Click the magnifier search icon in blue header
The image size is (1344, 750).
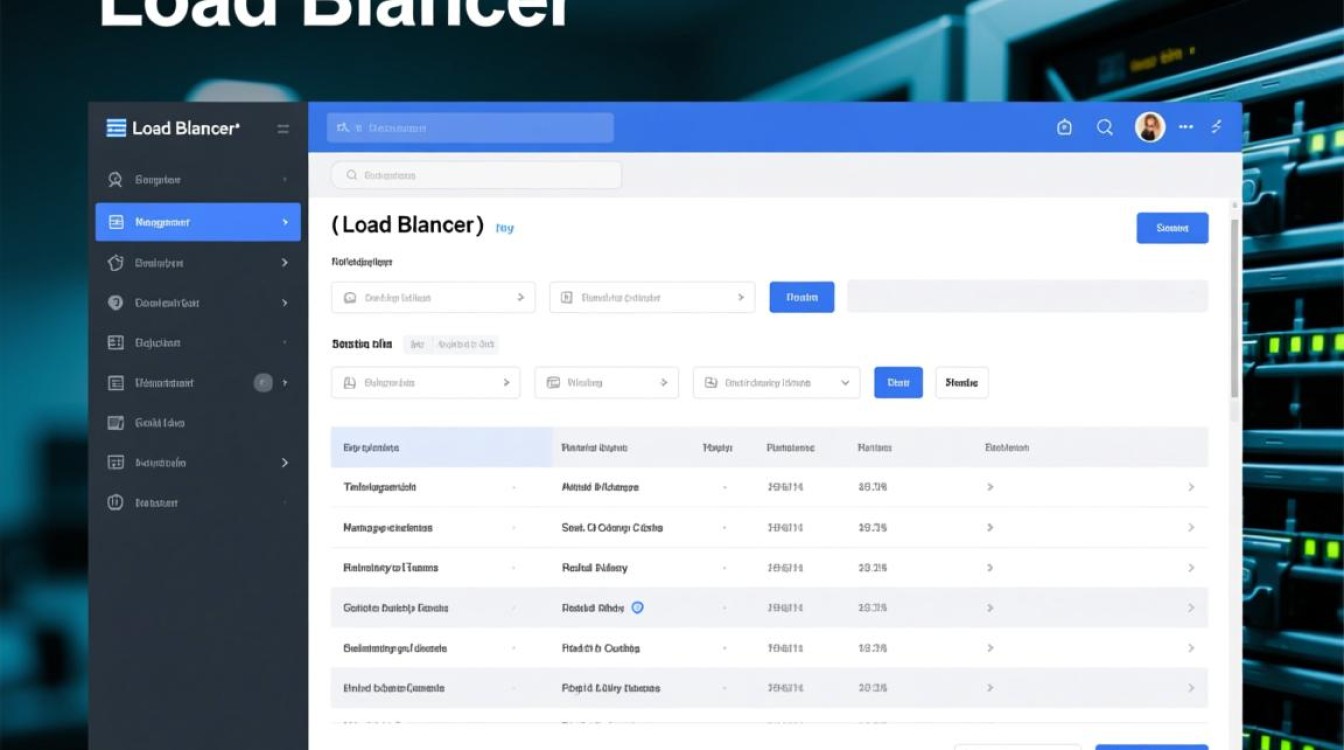[x=1105, y=127]
